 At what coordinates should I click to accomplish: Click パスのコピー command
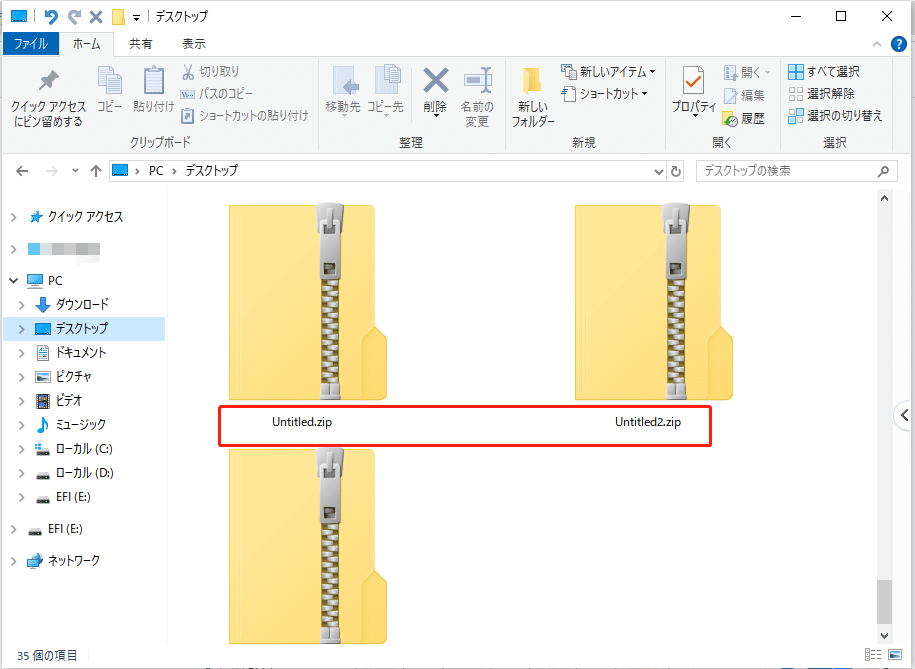coord(217,93)
